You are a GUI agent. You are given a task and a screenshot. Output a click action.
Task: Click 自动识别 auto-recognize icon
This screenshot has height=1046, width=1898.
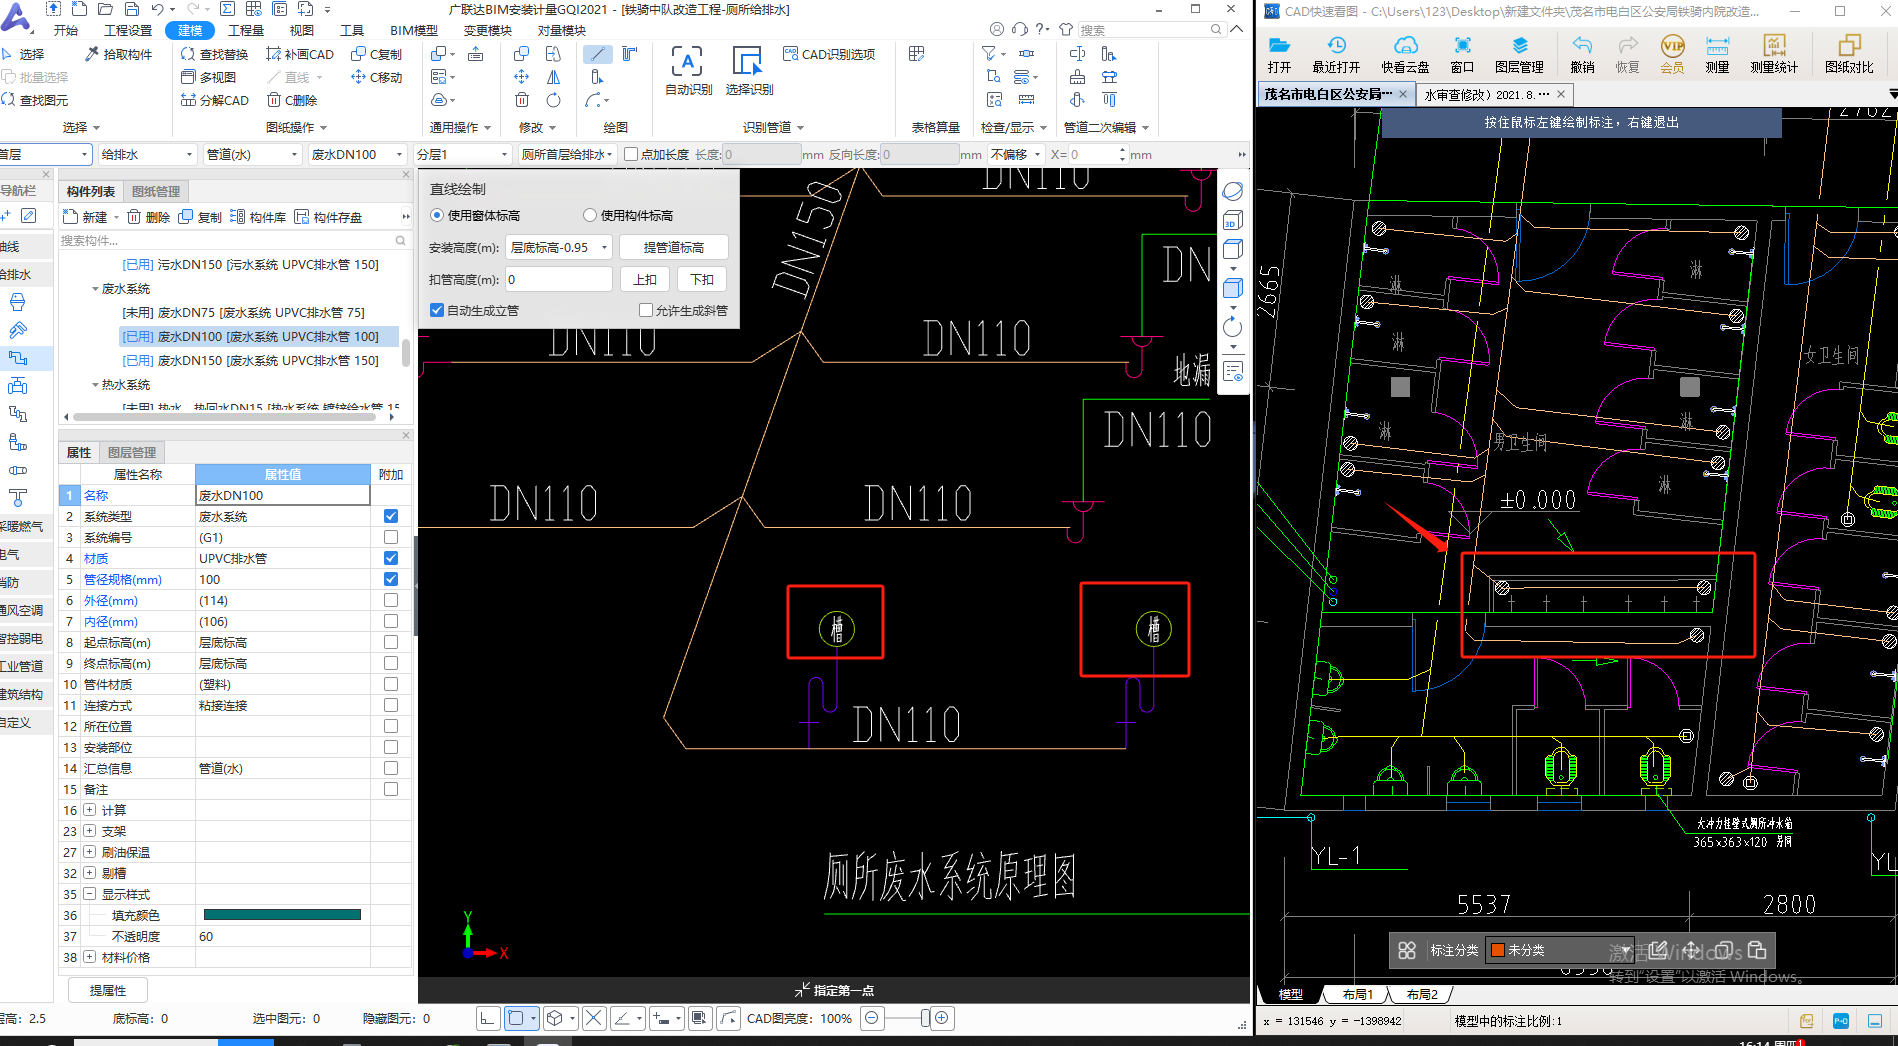click(688, 70)
